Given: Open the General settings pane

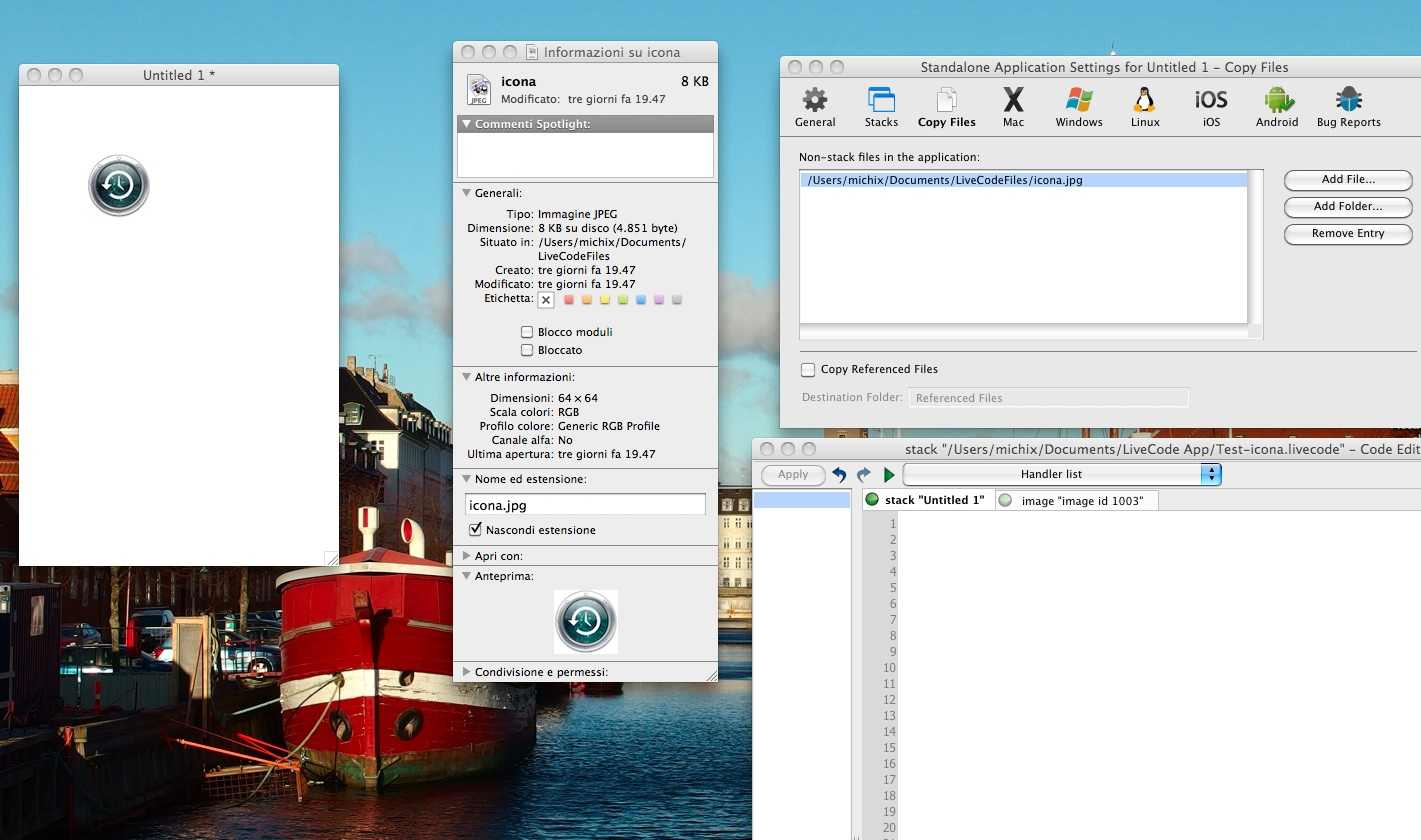Looking at the screenshot, I should coord(815,107).
